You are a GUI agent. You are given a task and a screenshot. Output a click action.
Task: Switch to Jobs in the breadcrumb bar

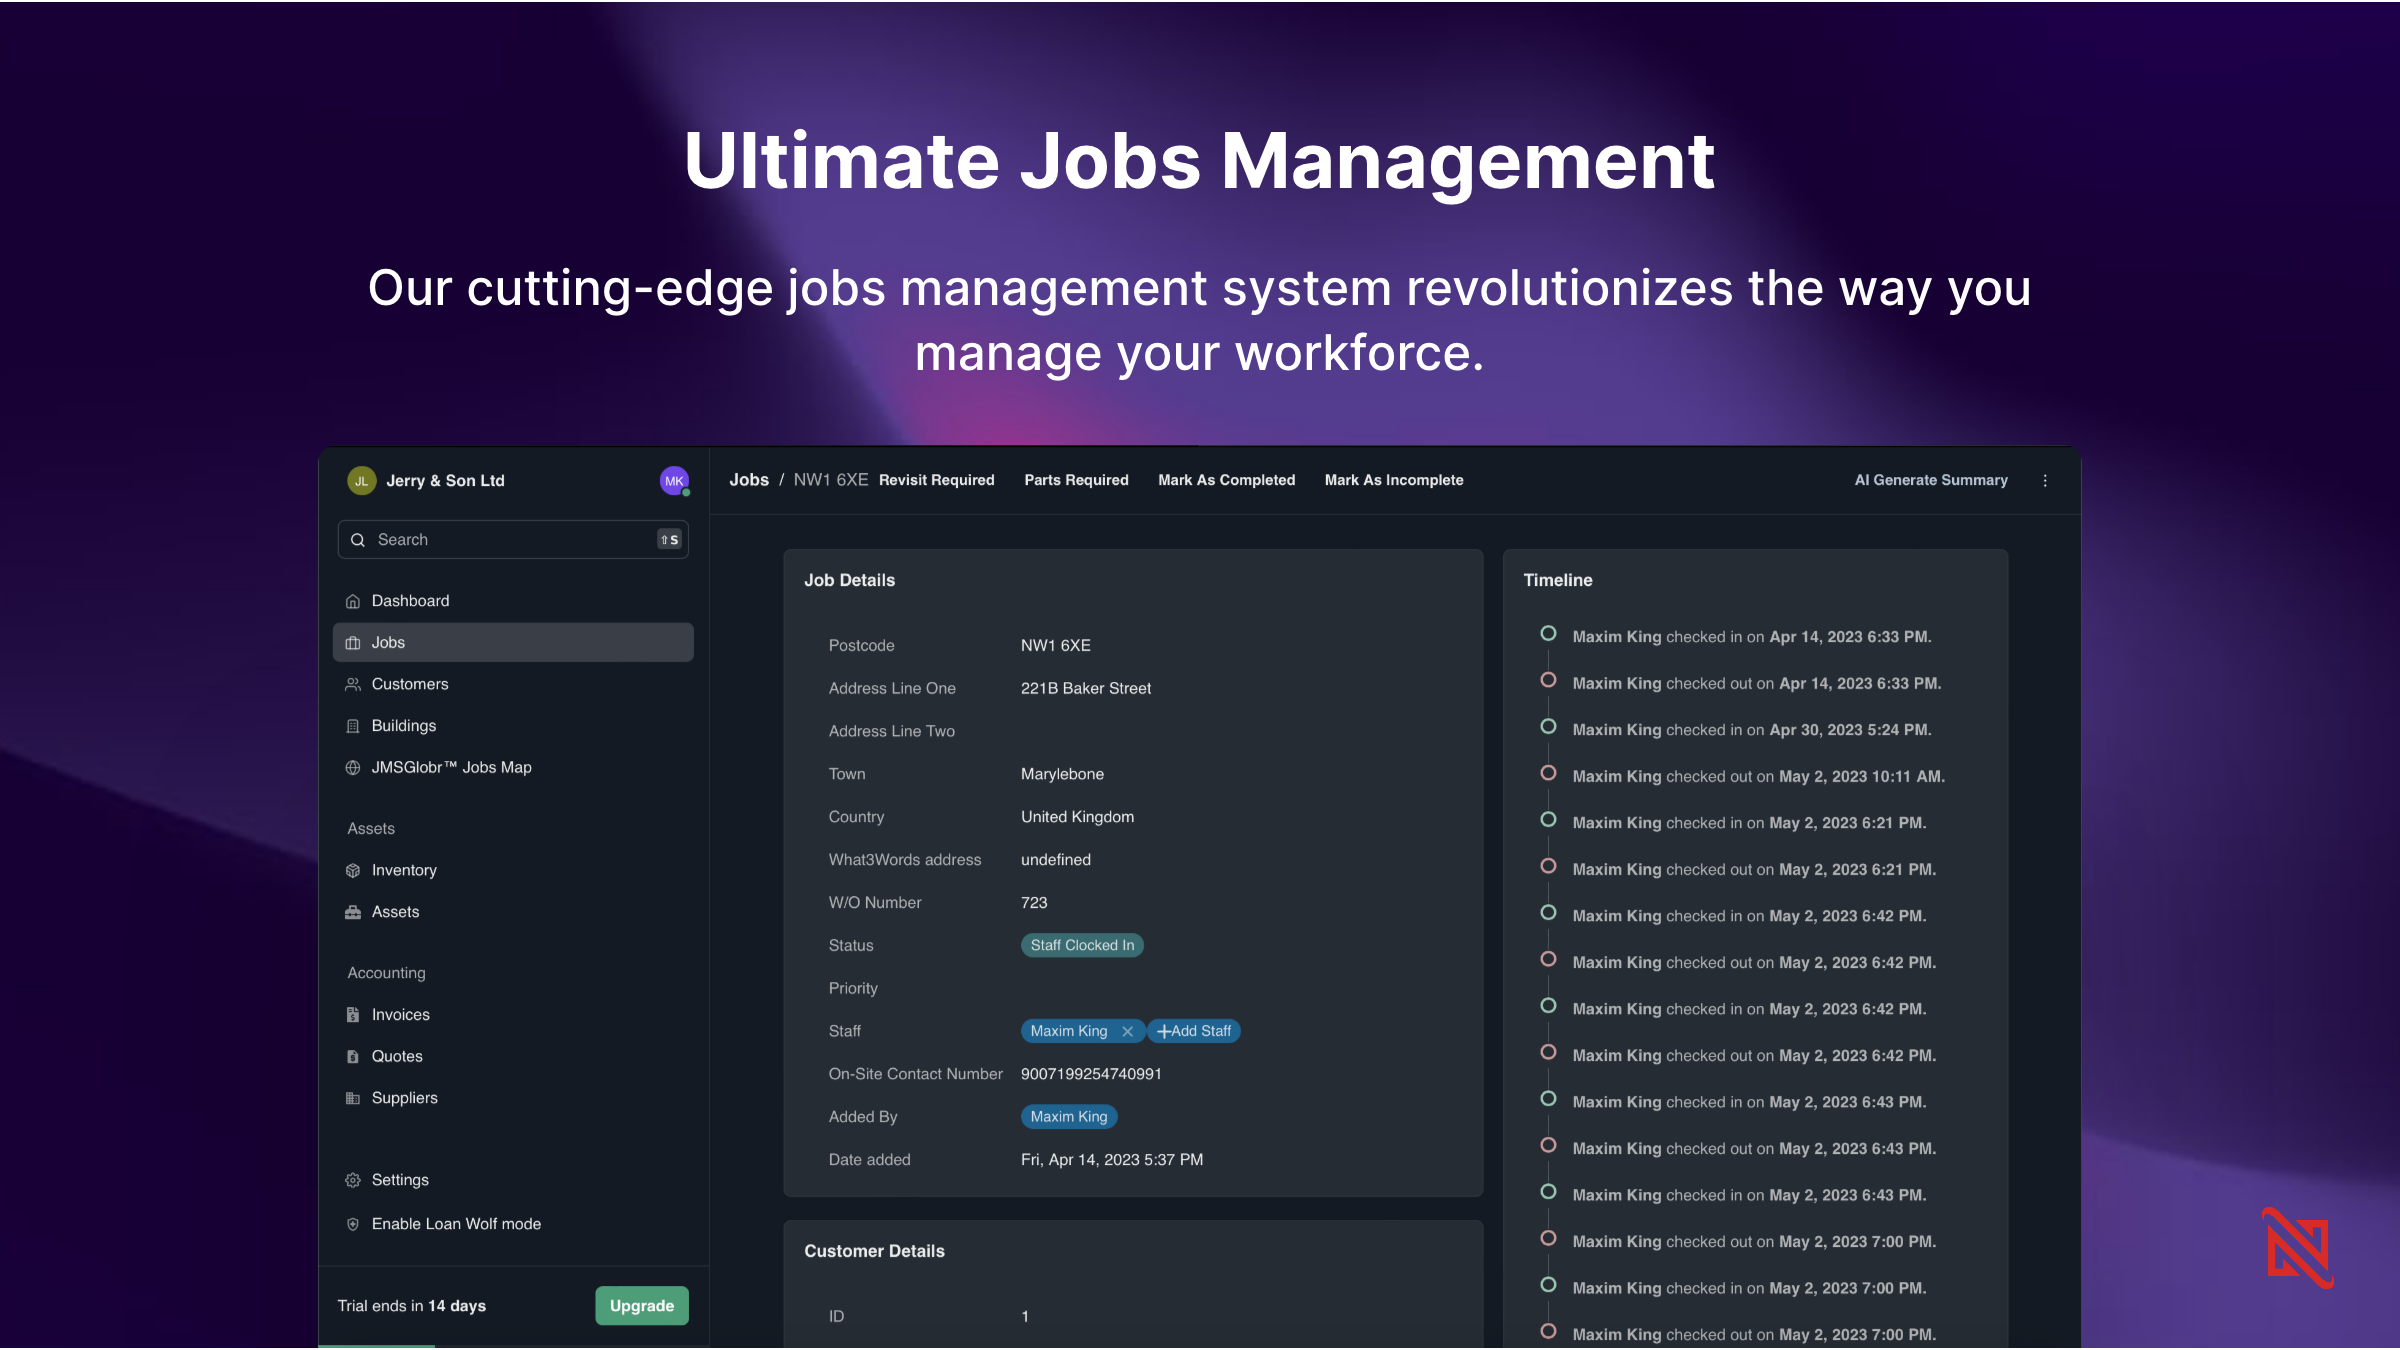[x=748, y=480]
